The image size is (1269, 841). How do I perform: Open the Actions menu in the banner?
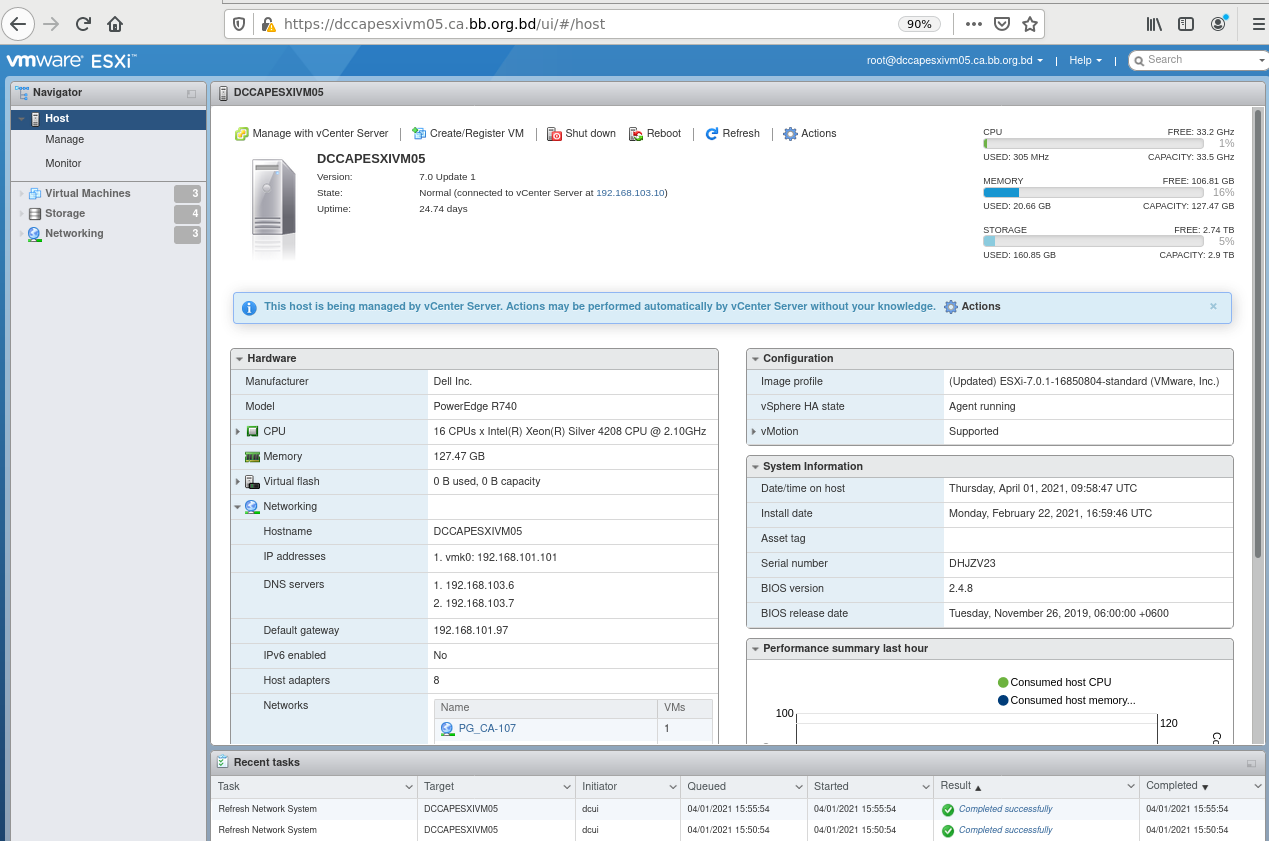972,307
